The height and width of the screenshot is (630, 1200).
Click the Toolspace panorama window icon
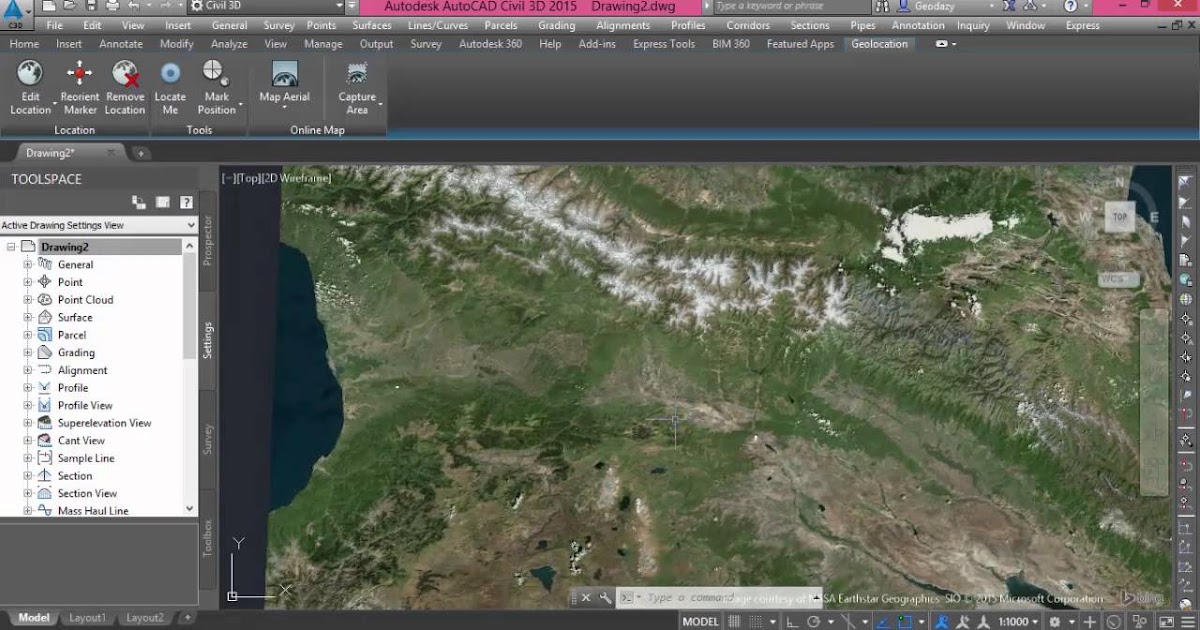(x=162, y=202)
